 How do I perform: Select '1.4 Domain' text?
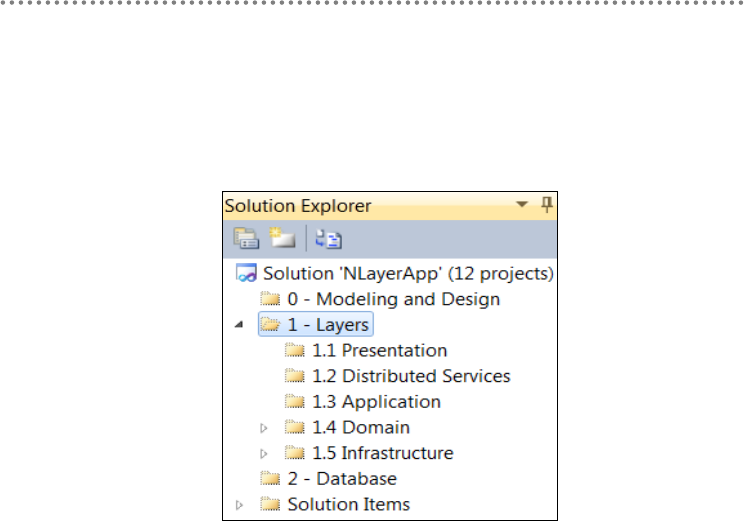[361, 428]
